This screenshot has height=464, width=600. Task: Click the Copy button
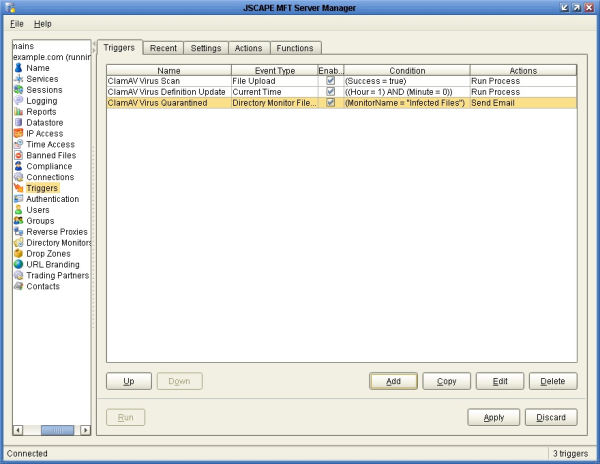point(447,381)
